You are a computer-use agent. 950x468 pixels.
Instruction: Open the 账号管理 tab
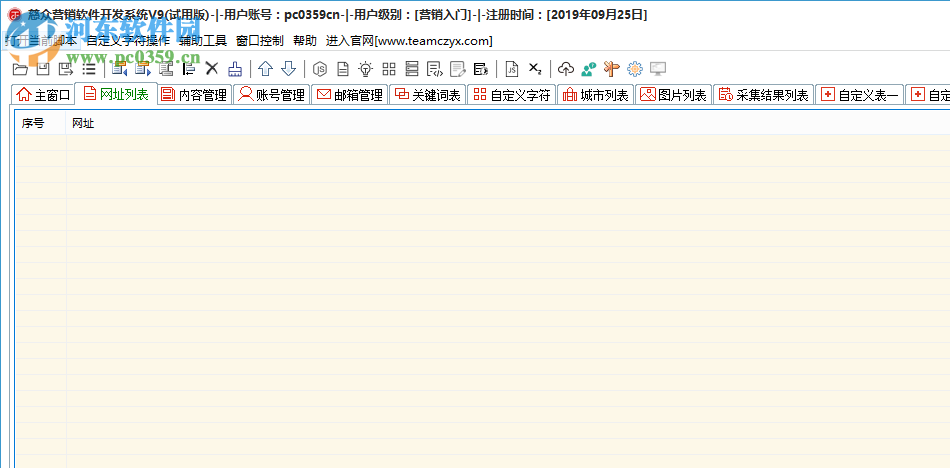[272, 95]
